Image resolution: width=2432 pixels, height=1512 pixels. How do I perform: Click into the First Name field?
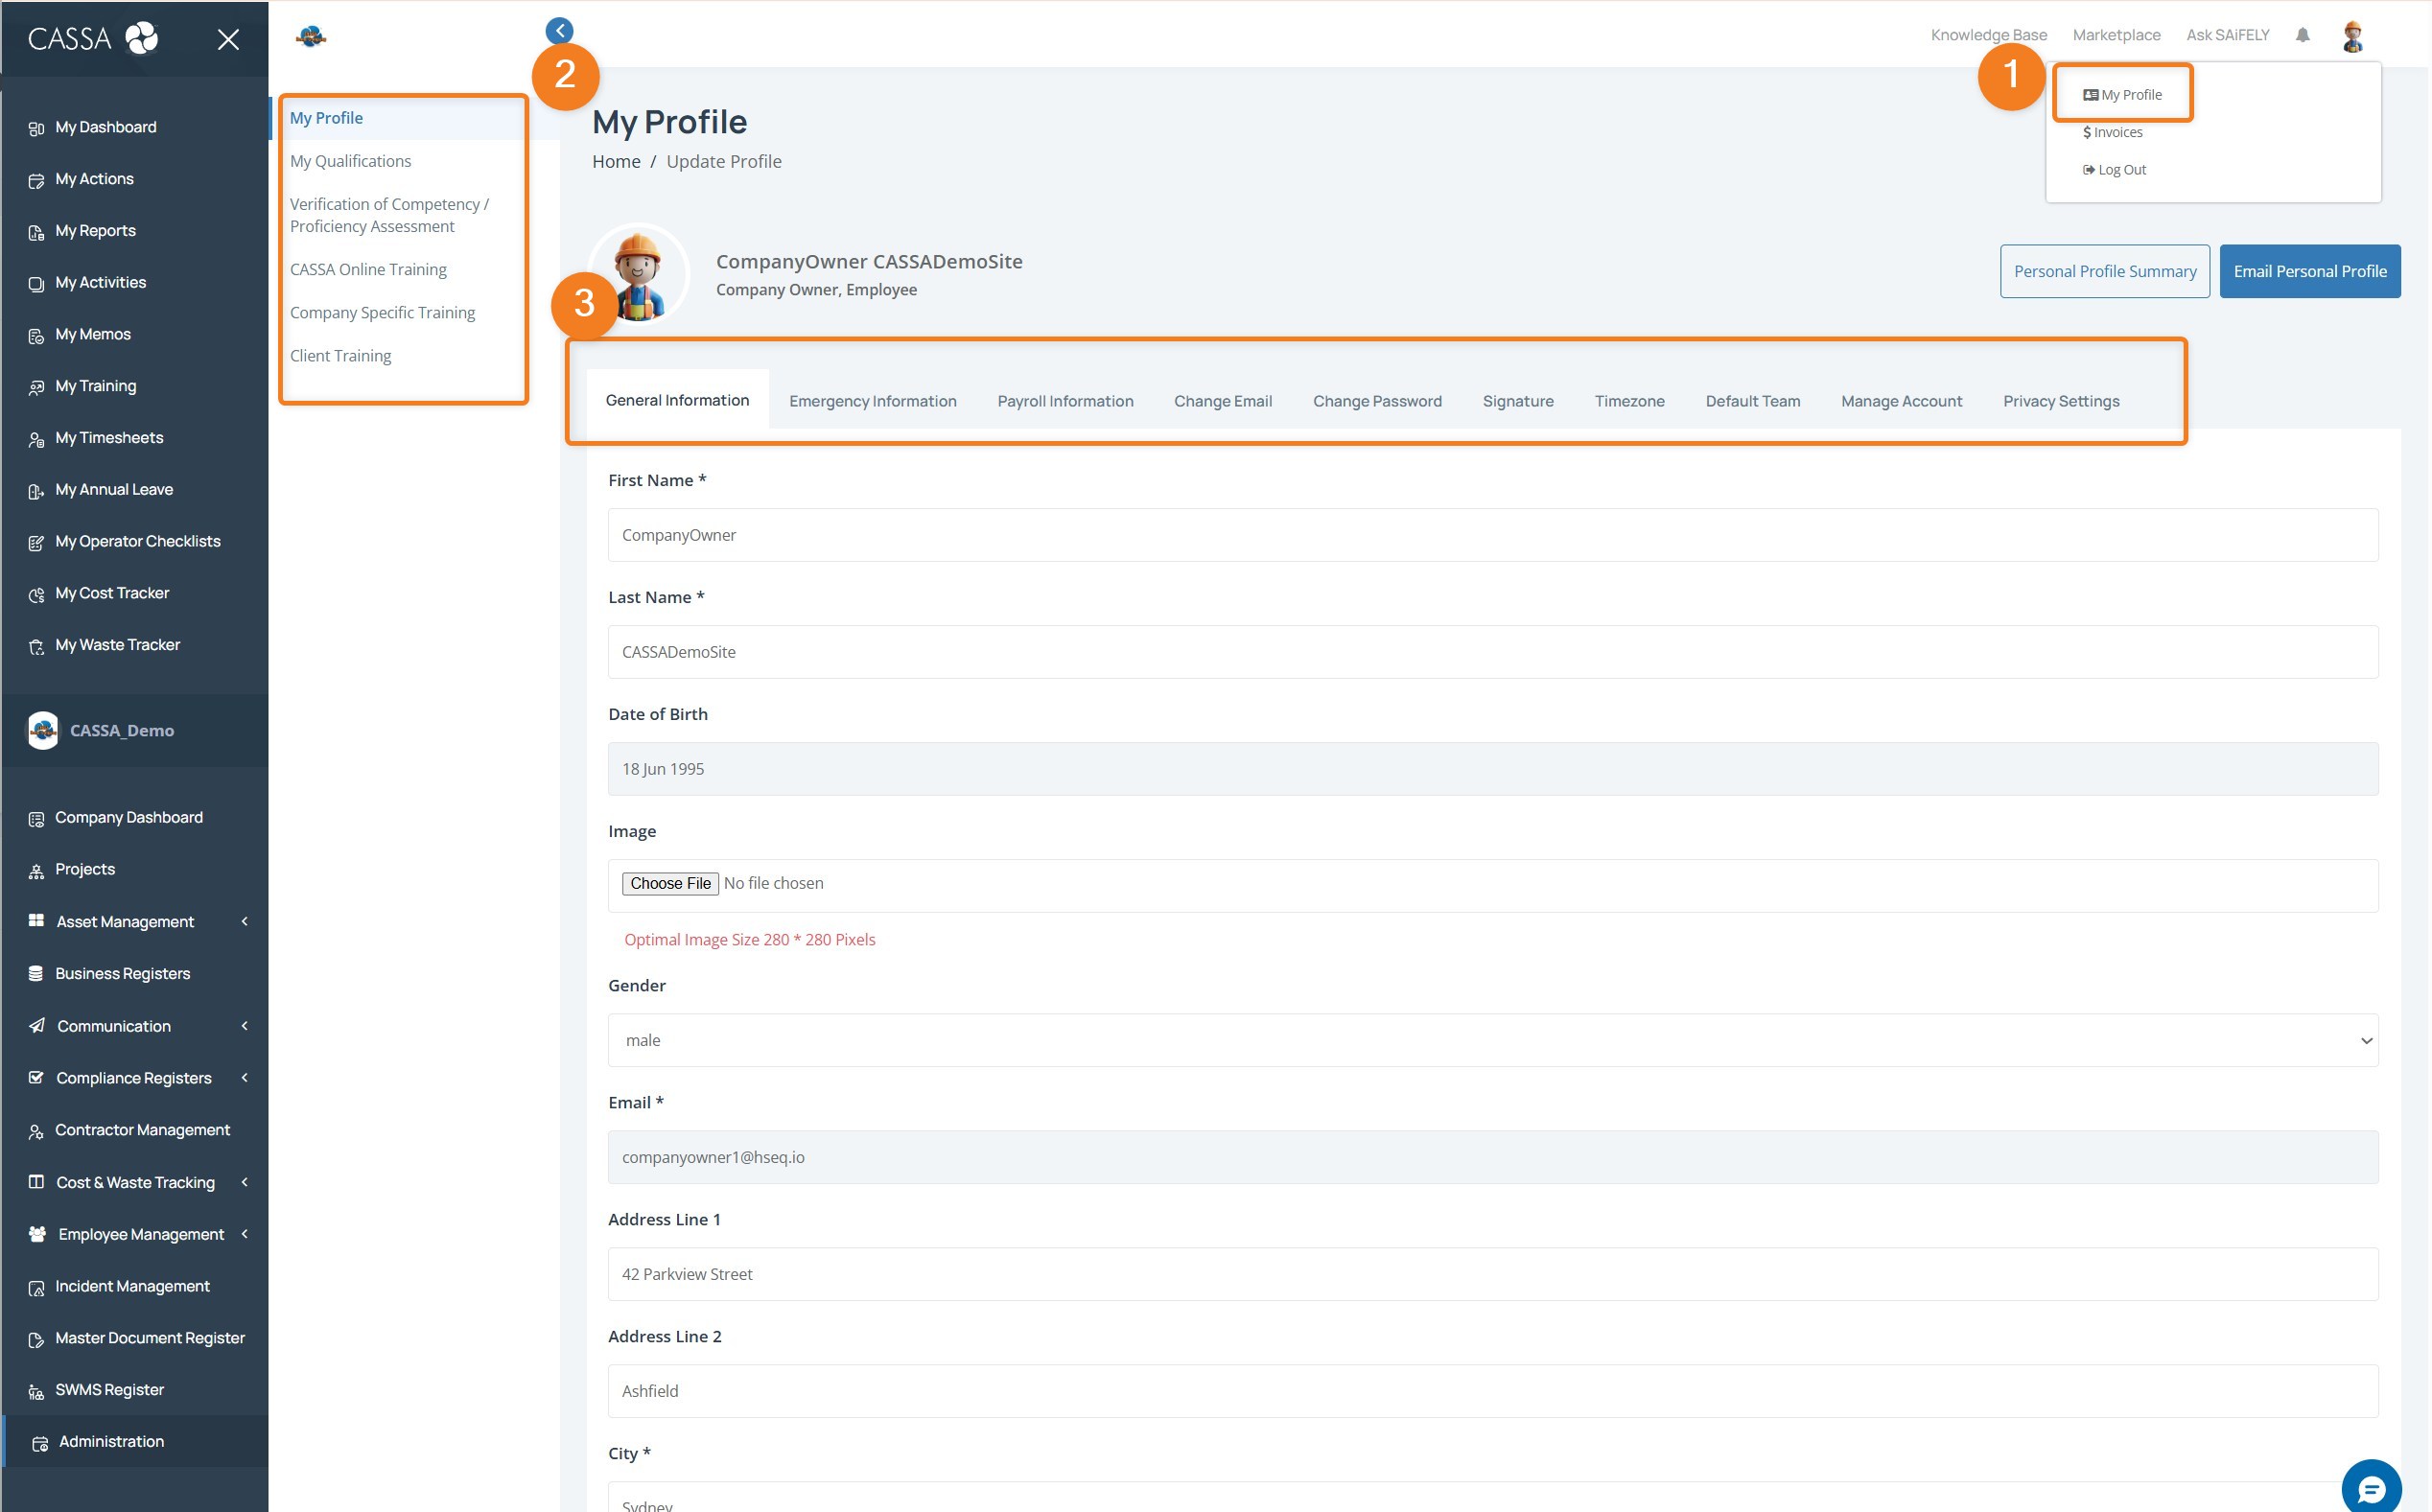tap(1492, 535)
